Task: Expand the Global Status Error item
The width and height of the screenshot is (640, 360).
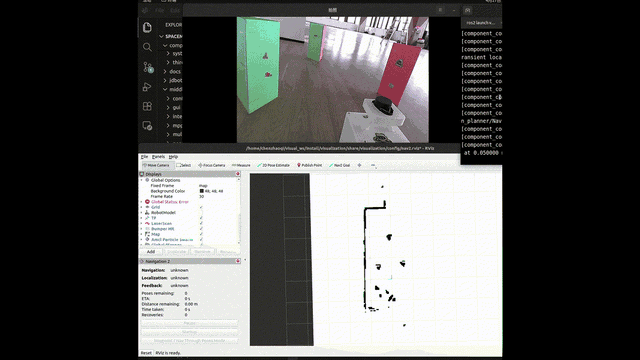Action: 142,202
